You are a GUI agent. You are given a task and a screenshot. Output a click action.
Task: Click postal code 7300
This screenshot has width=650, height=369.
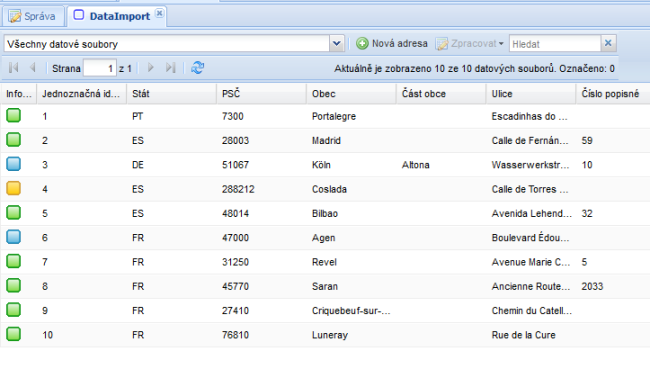coord(233,117)
